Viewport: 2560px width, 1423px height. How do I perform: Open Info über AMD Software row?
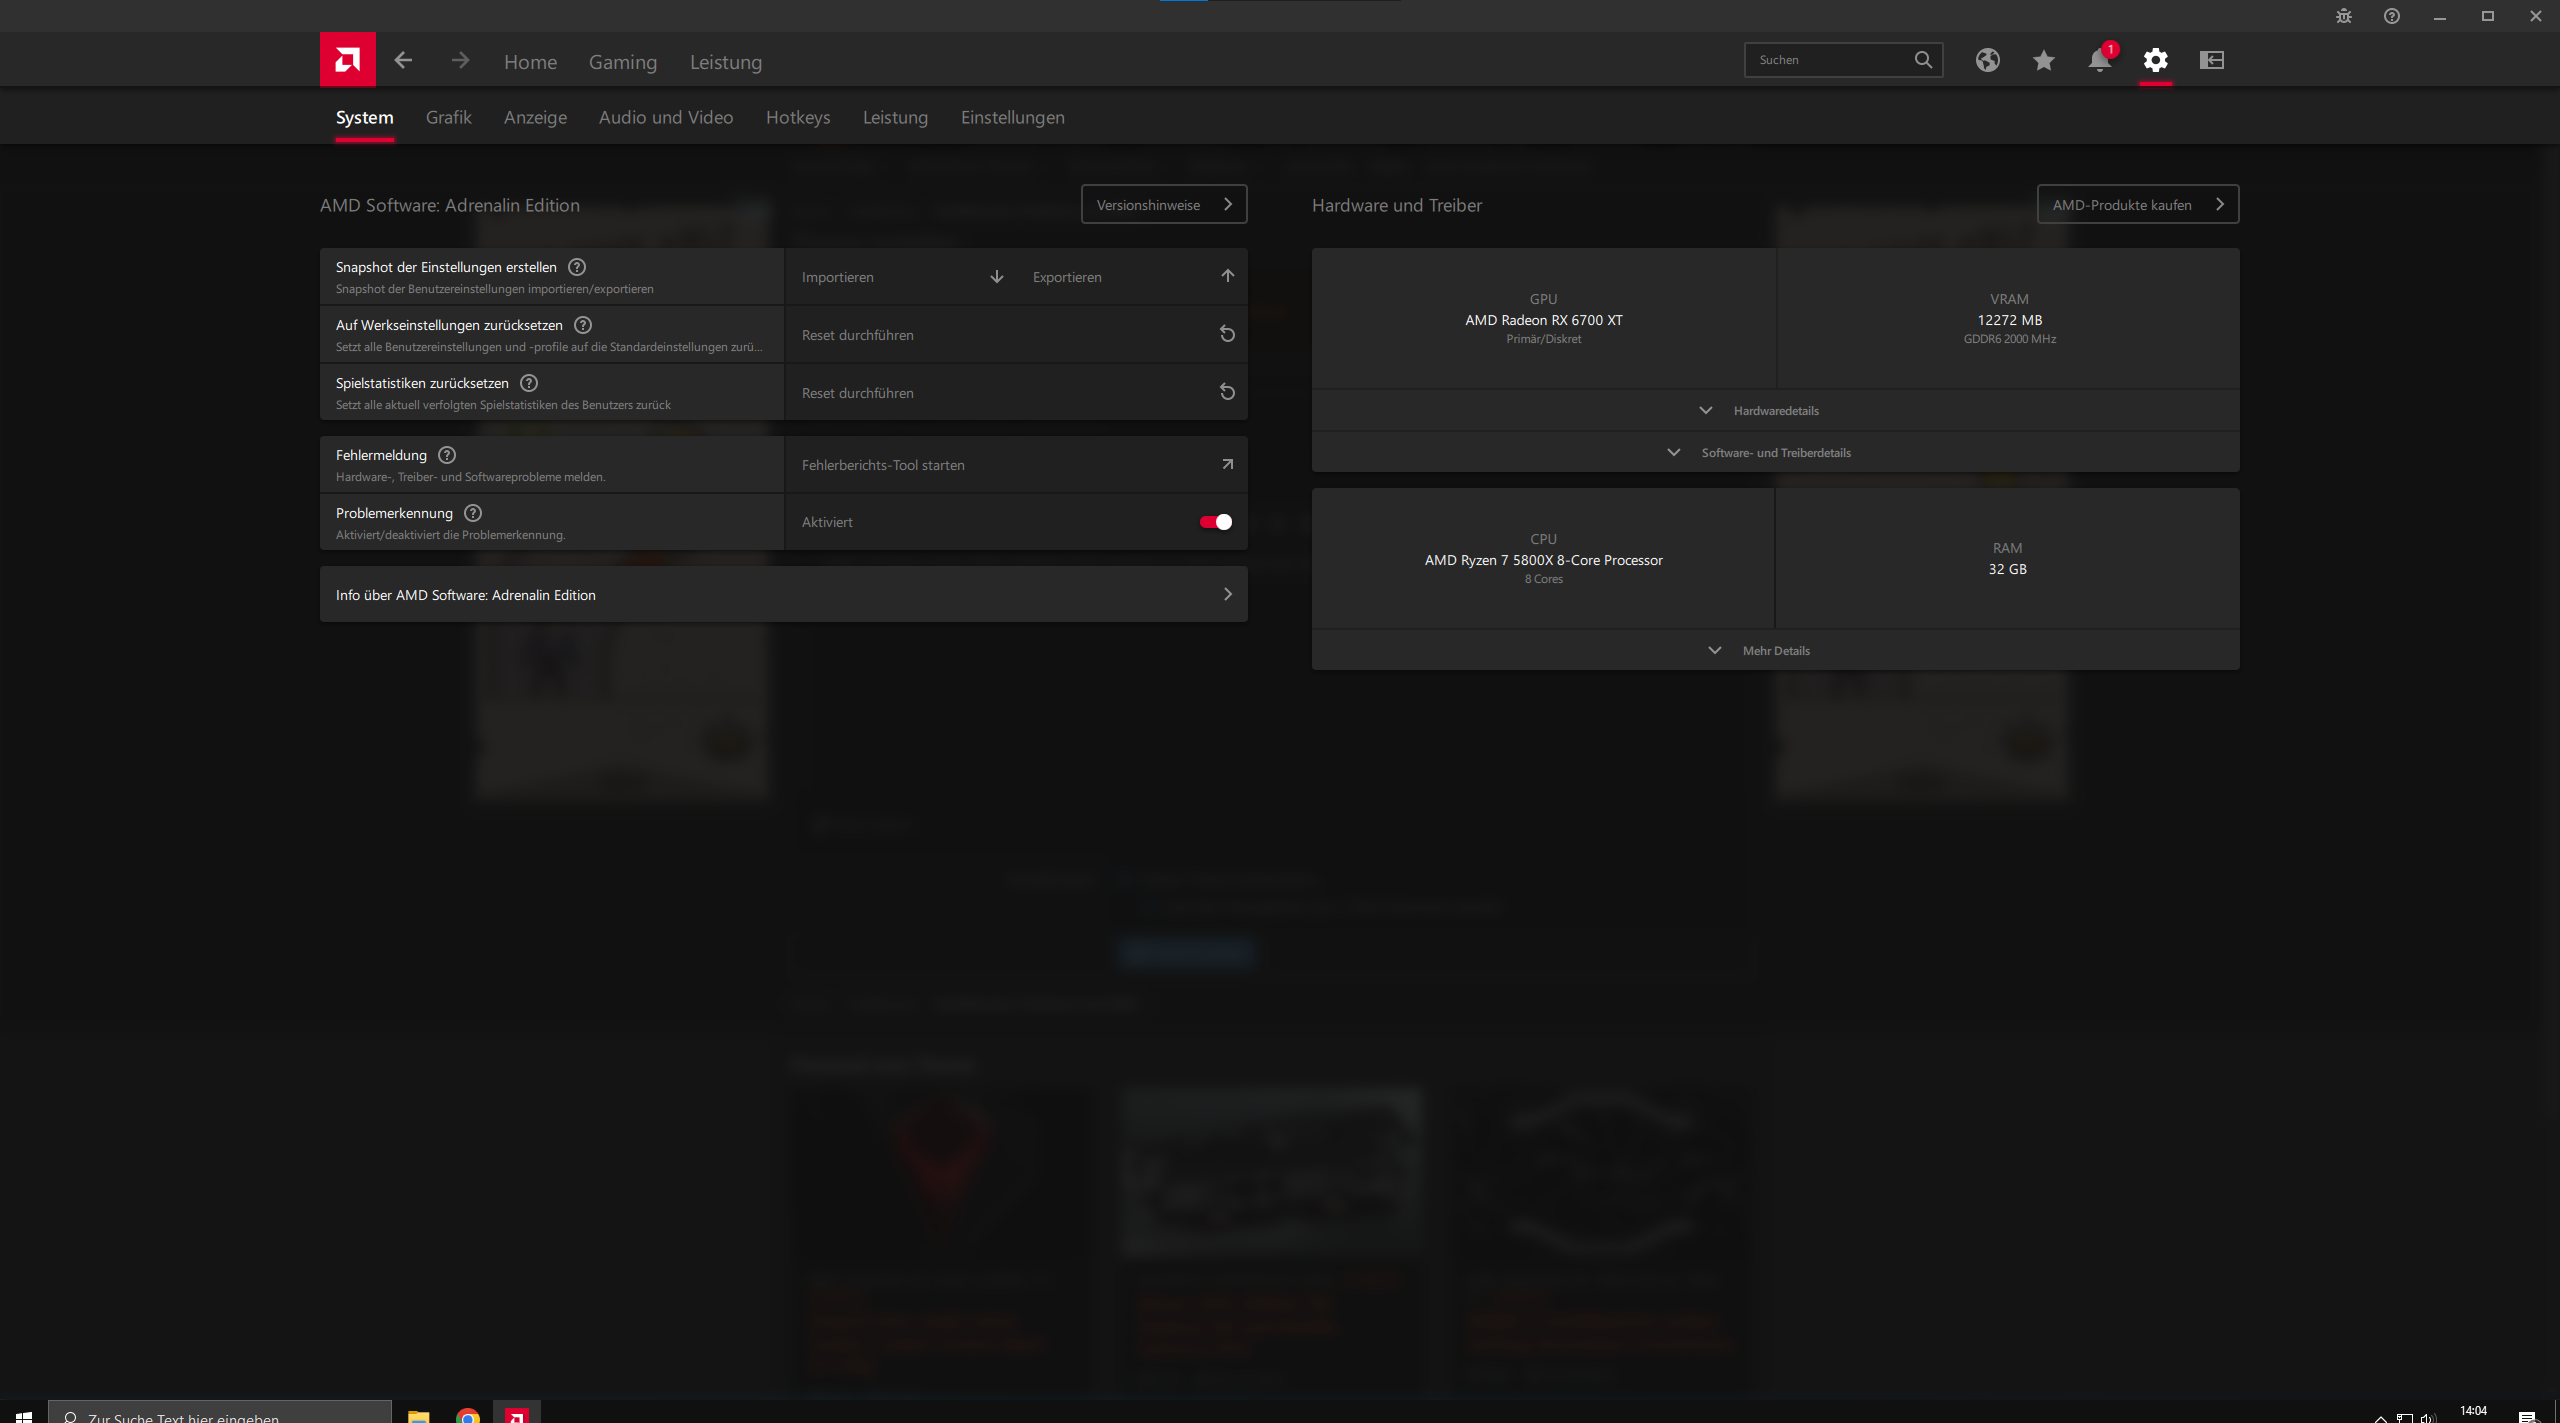coord(783,595)
